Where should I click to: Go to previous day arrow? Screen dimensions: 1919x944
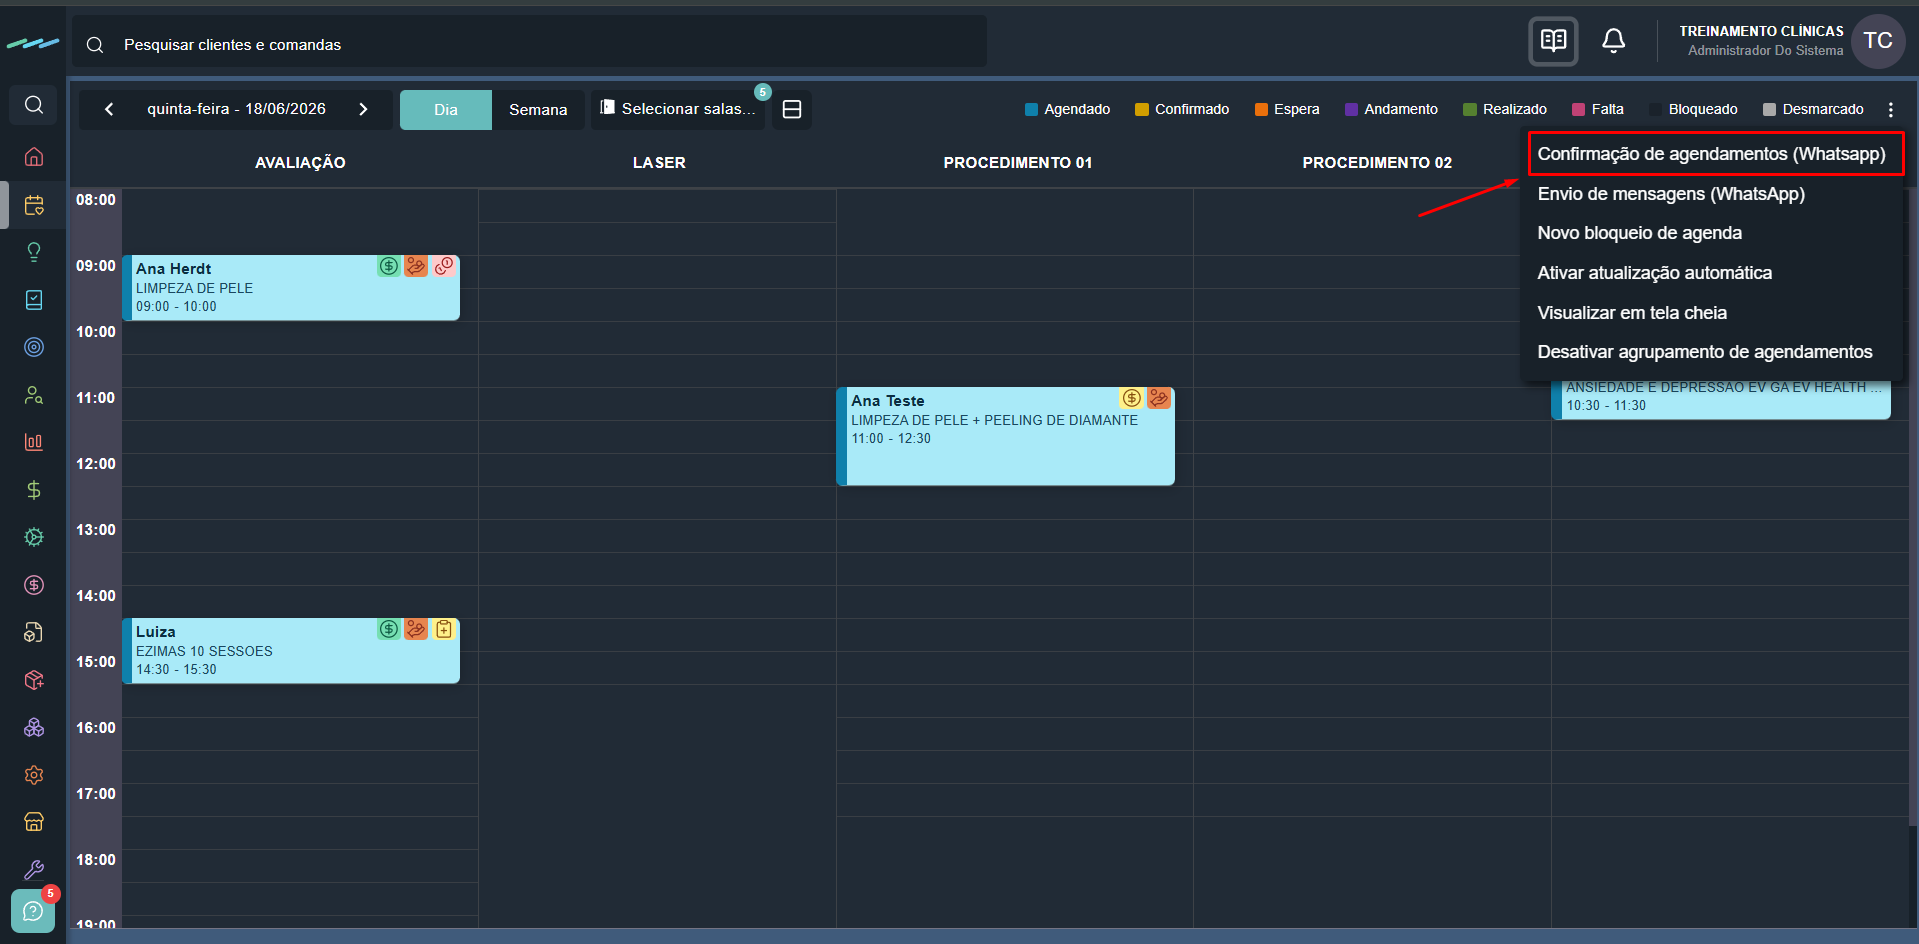(109, 109)
